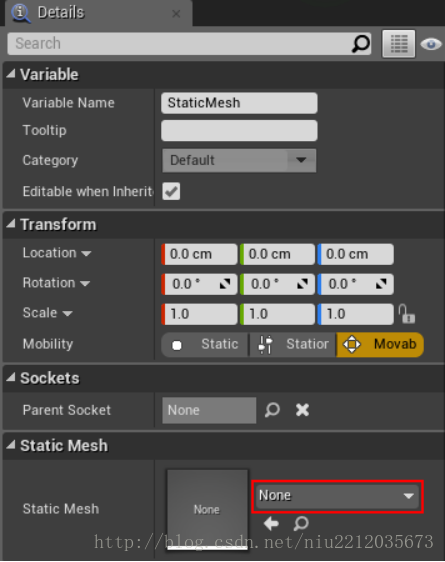445x562 pixels.
Task: Click the Parent Socket None field
Action: pyautogui.click(x=209, y=410)
